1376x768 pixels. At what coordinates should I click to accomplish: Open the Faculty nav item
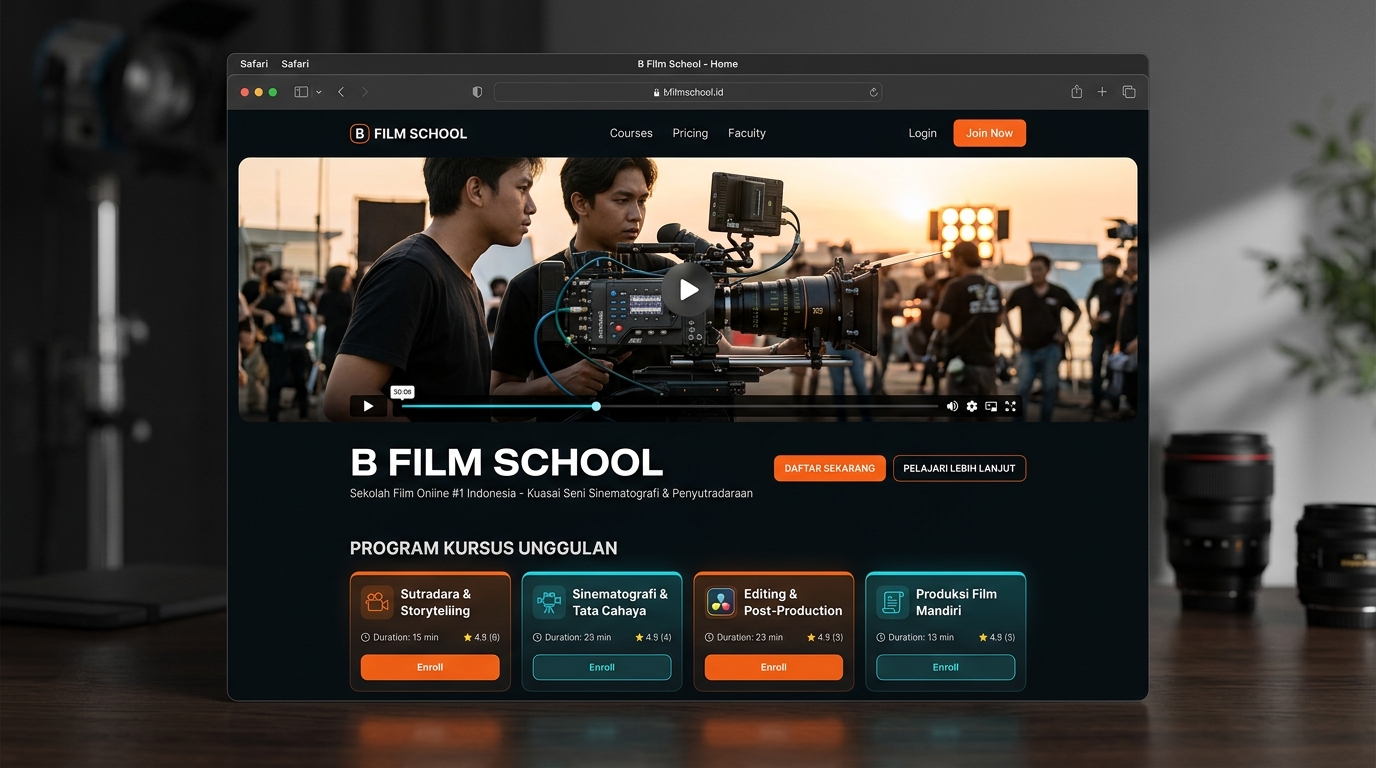coord(747,133)
